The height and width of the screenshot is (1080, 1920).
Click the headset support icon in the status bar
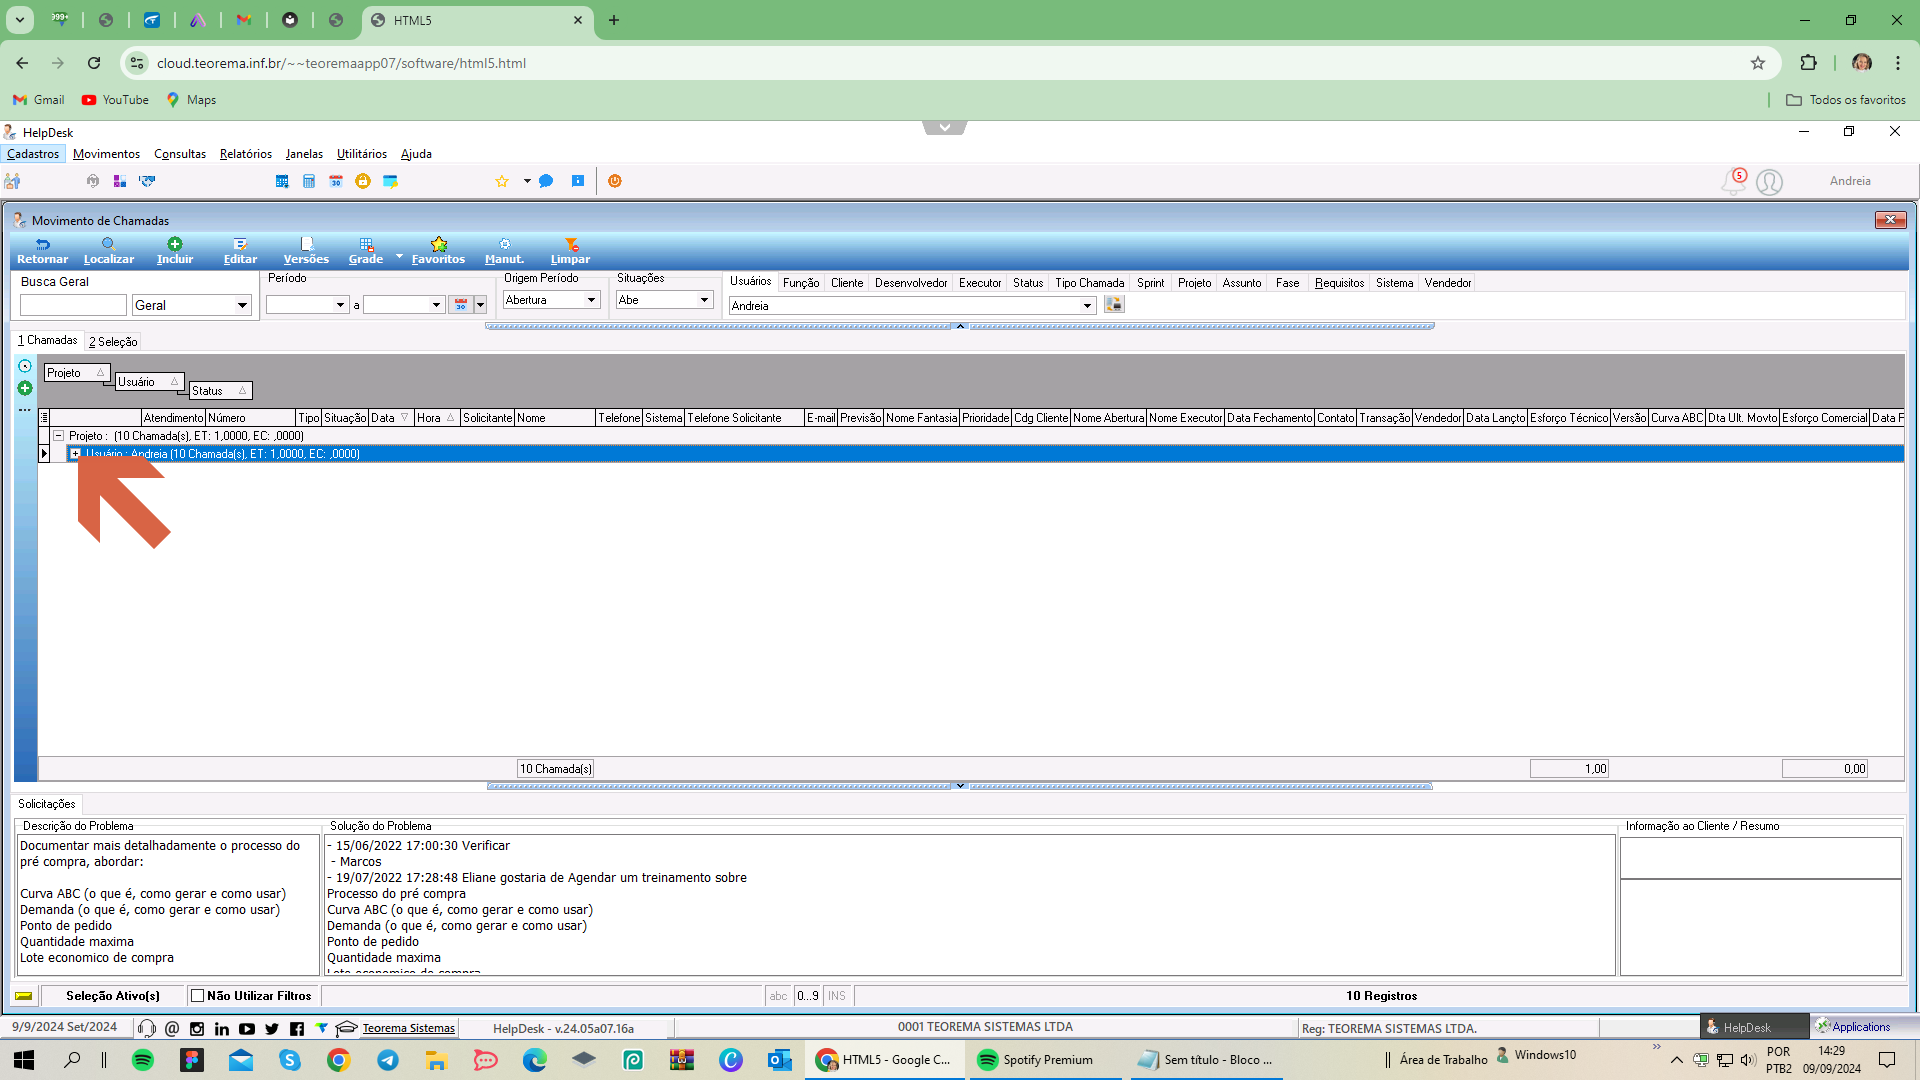pyautogui.click(x=147, y=1028)
